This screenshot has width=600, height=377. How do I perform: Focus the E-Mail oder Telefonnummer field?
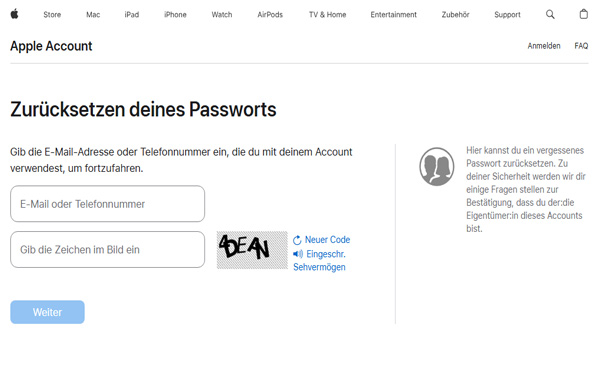click(108, 204)
